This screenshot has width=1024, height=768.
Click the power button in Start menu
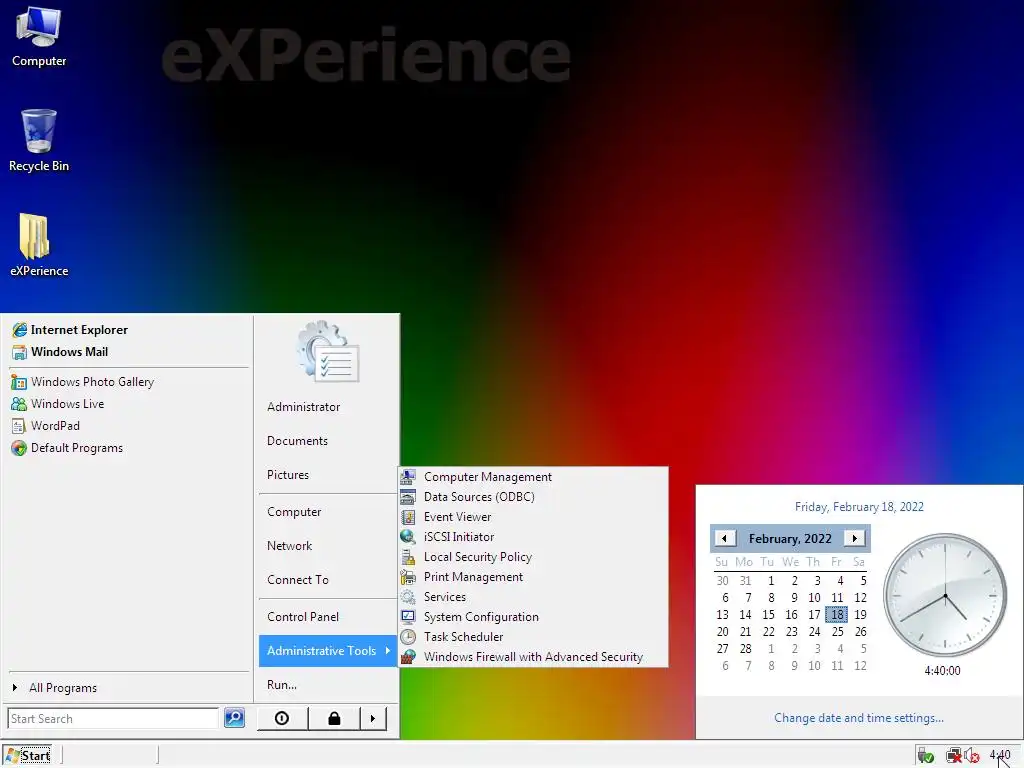pos(282,718)
